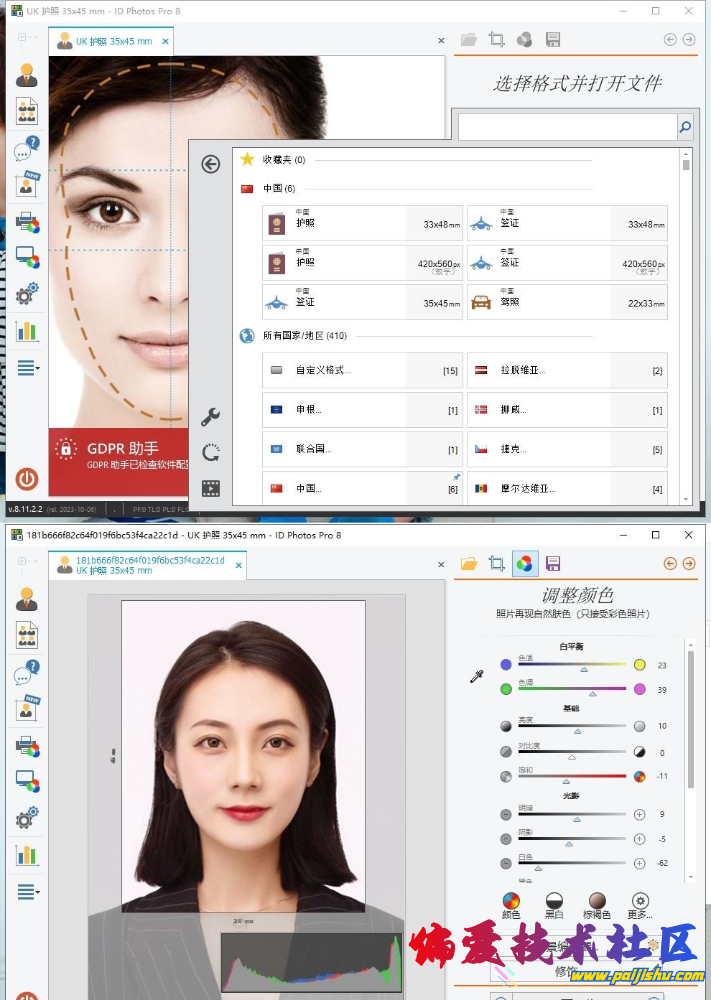
Task: Choose China 护照 33x48mm format
Action: pos(363,224)
